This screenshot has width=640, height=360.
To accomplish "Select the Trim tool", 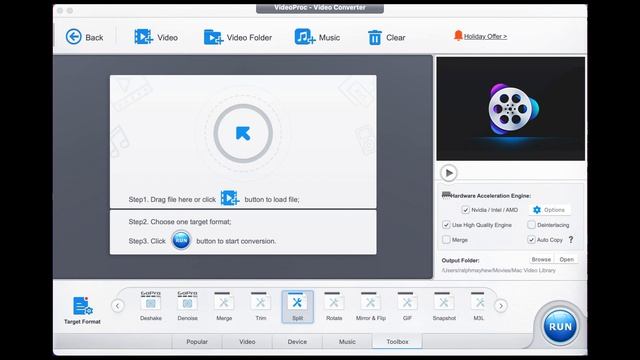I will [x=260, y=306].
